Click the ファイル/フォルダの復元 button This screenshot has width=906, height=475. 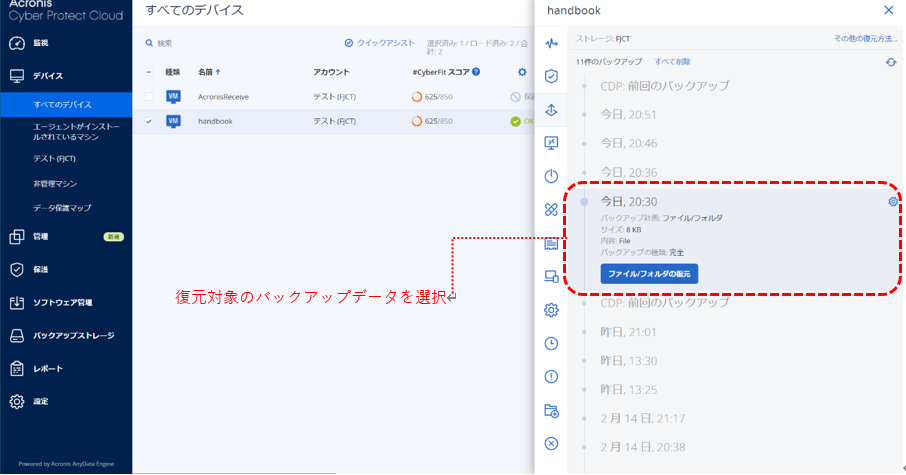(x=648, y=274)
